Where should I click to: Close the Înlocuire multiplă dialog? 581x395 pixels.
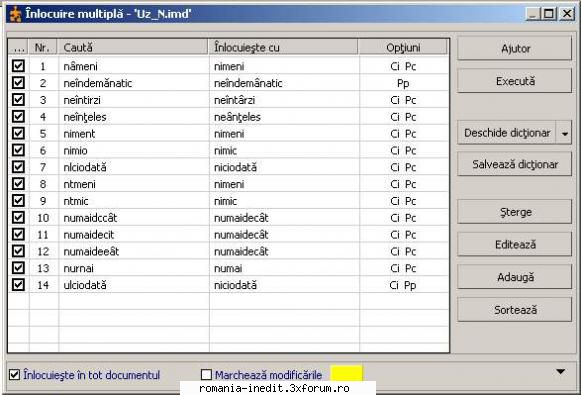coord(567,14)
